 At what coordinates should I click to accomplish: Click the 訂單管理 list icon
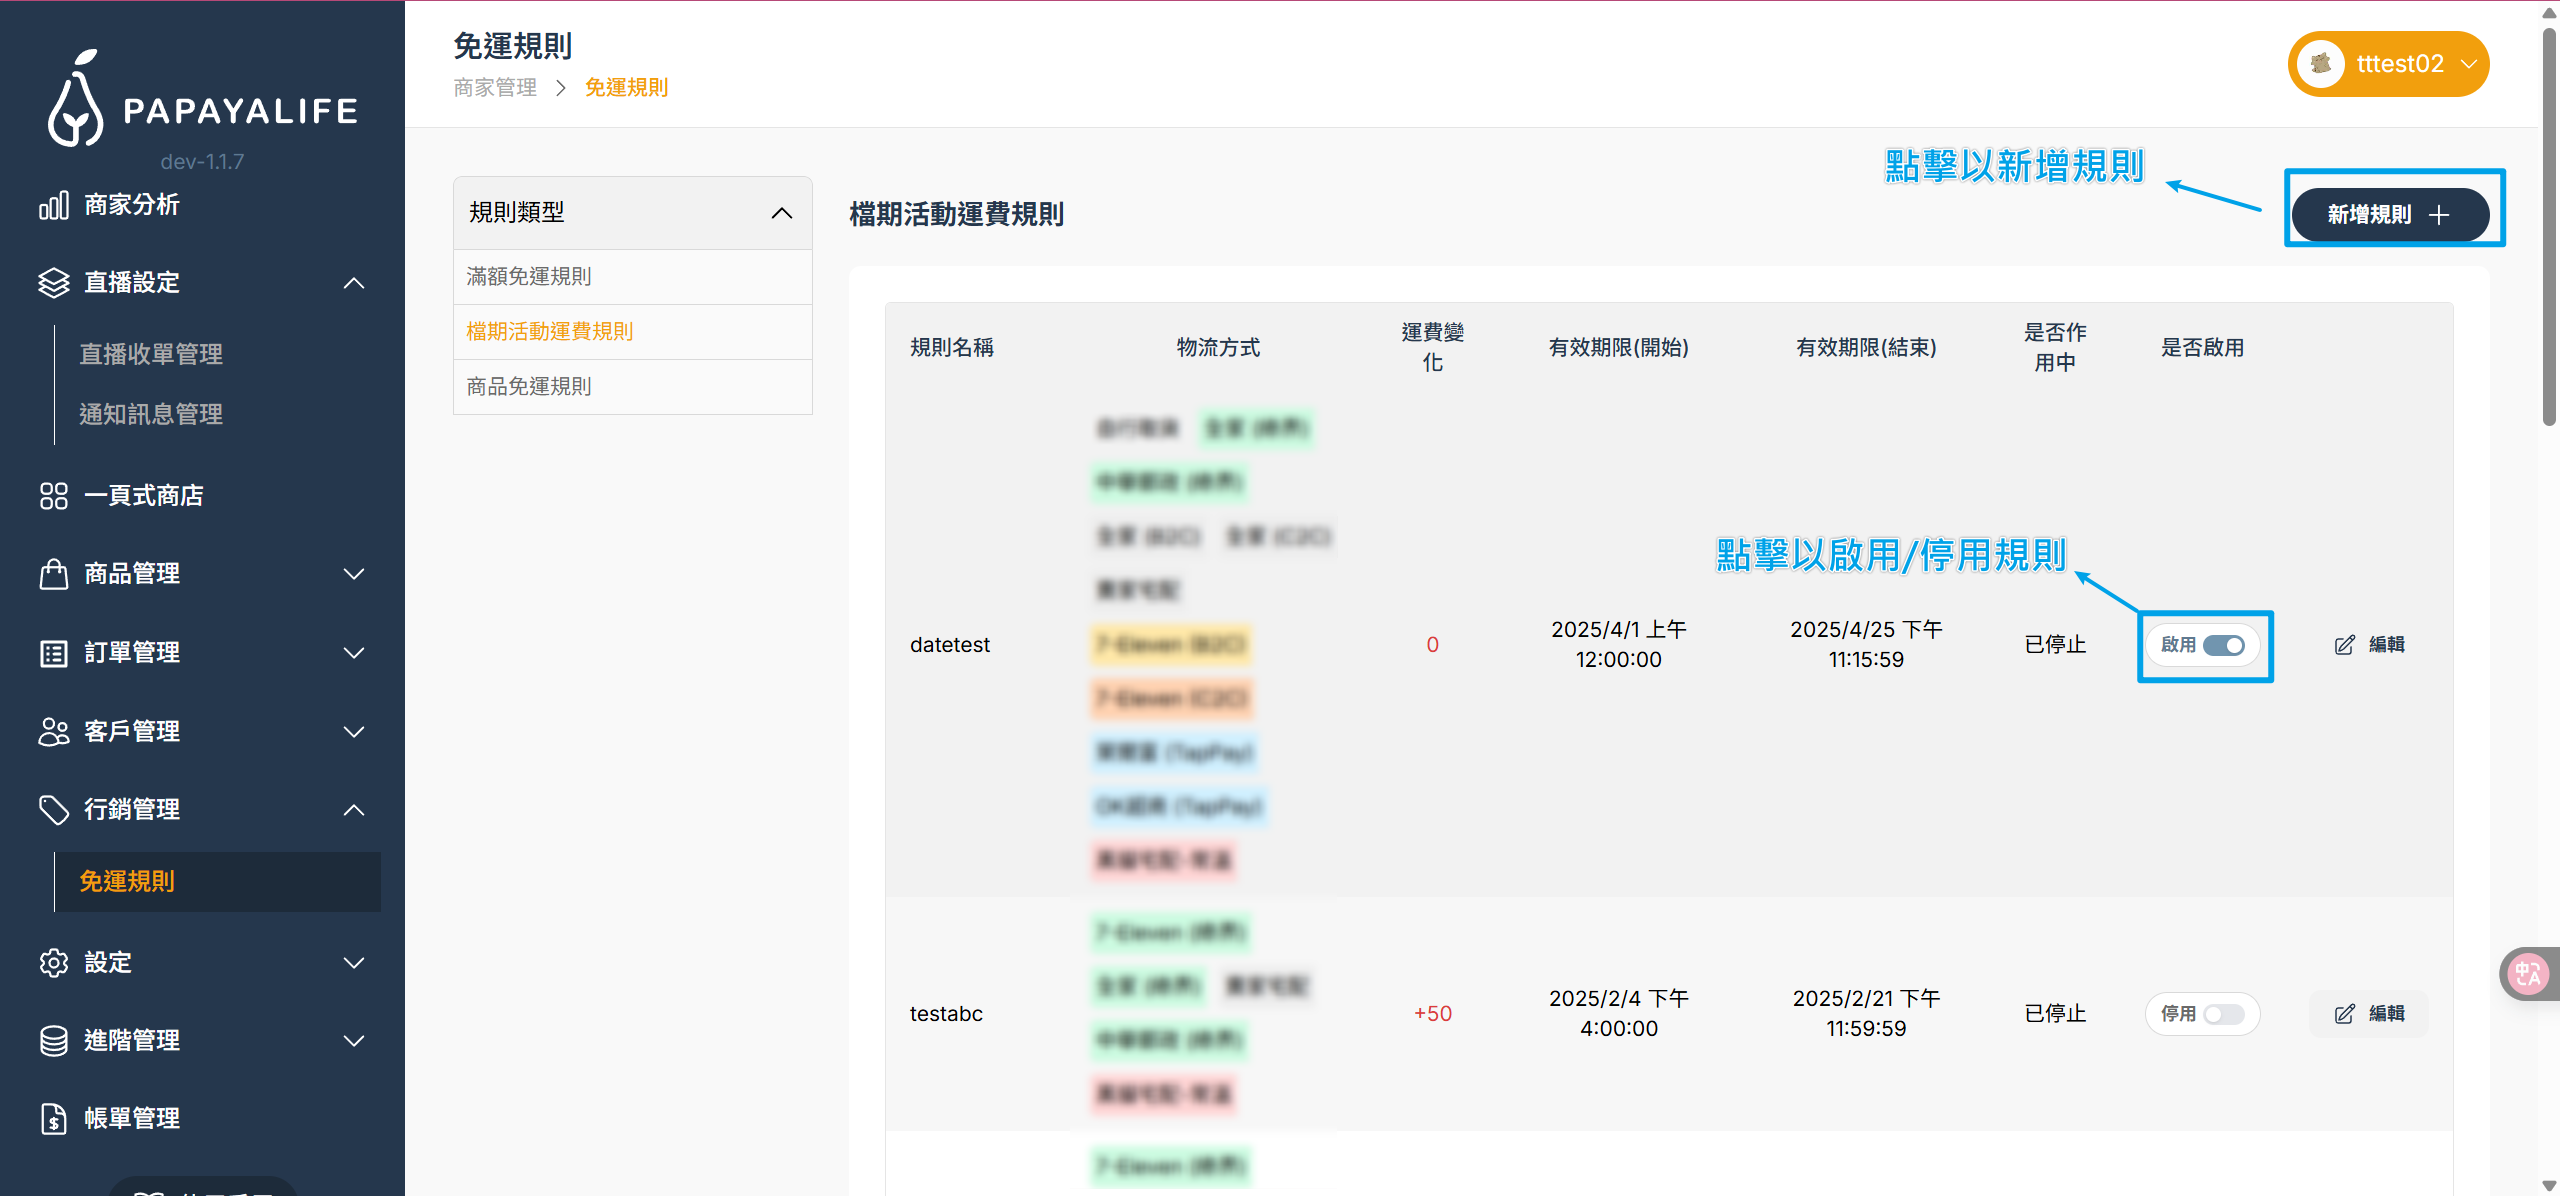(x=54, y=653)
